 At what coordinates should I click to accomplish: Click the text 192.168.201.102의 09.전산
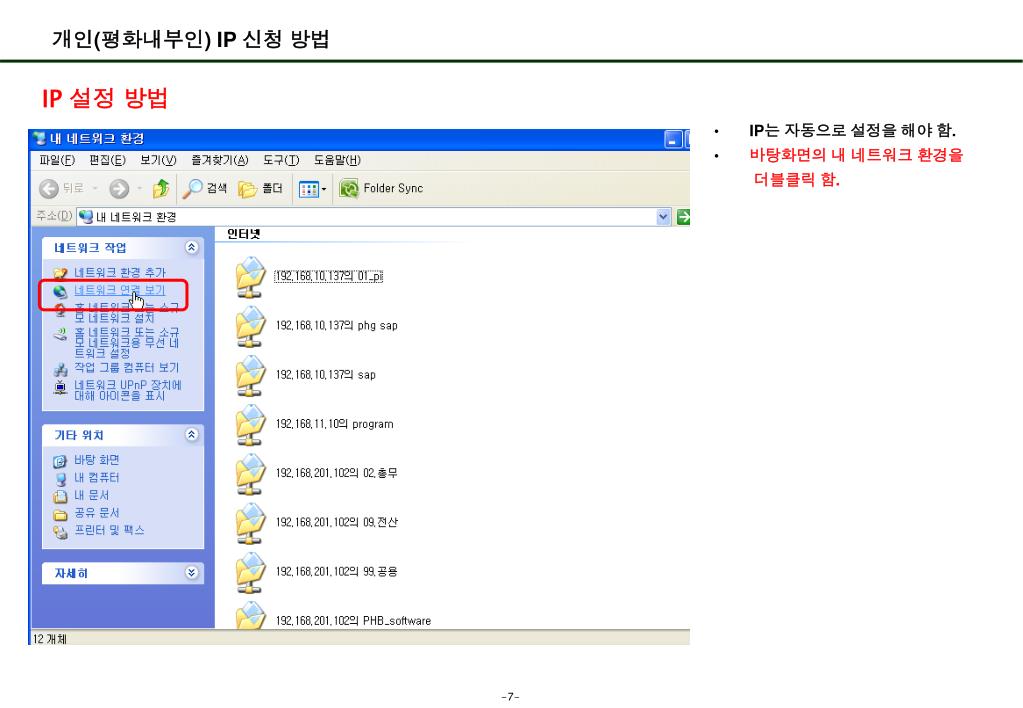(337, 522)
